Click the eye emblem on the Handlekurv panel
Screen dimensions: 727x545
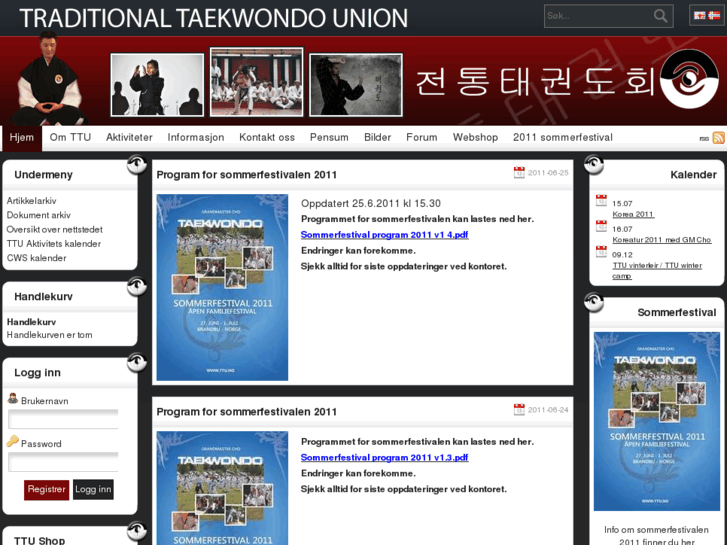pyautogui.click(x=137, y=286)
